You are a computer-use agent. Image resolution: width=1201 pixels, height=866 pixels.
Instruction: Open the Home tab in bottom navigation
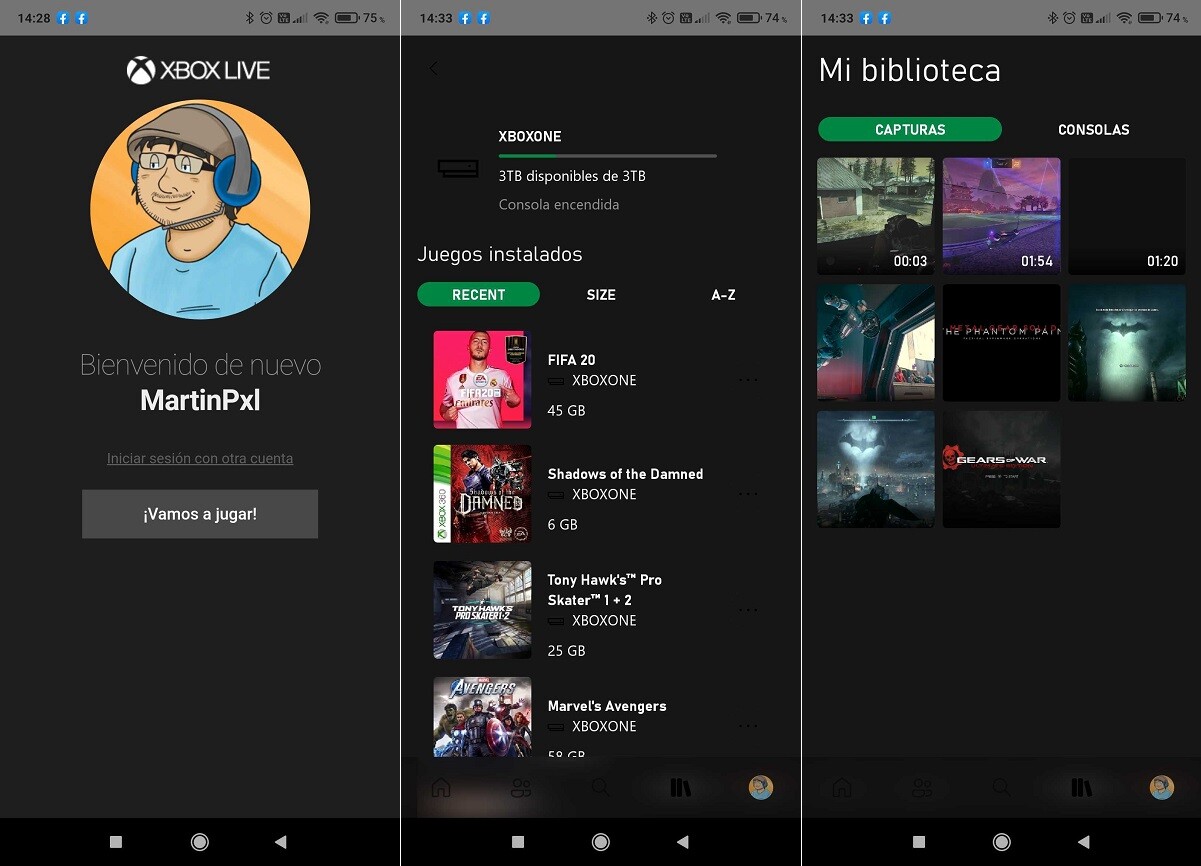tap(441, 787)
